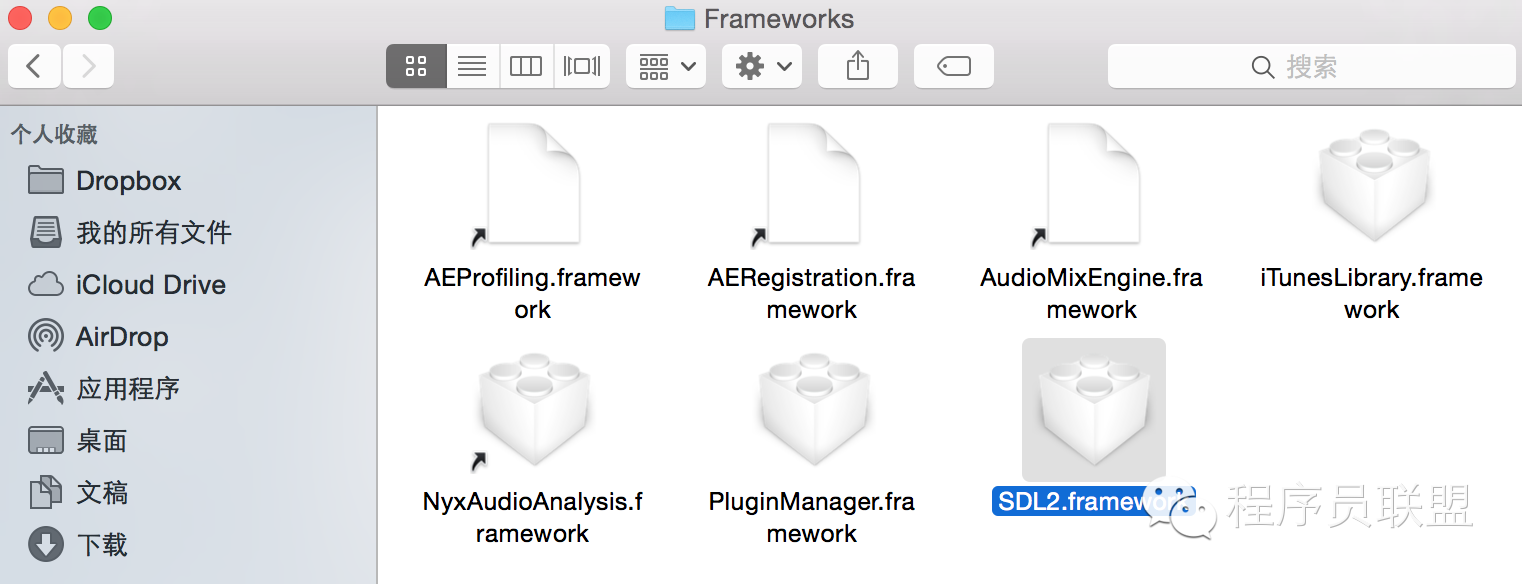
Task: Focus the 搜索 search field
Action: tap(1311, 66)
